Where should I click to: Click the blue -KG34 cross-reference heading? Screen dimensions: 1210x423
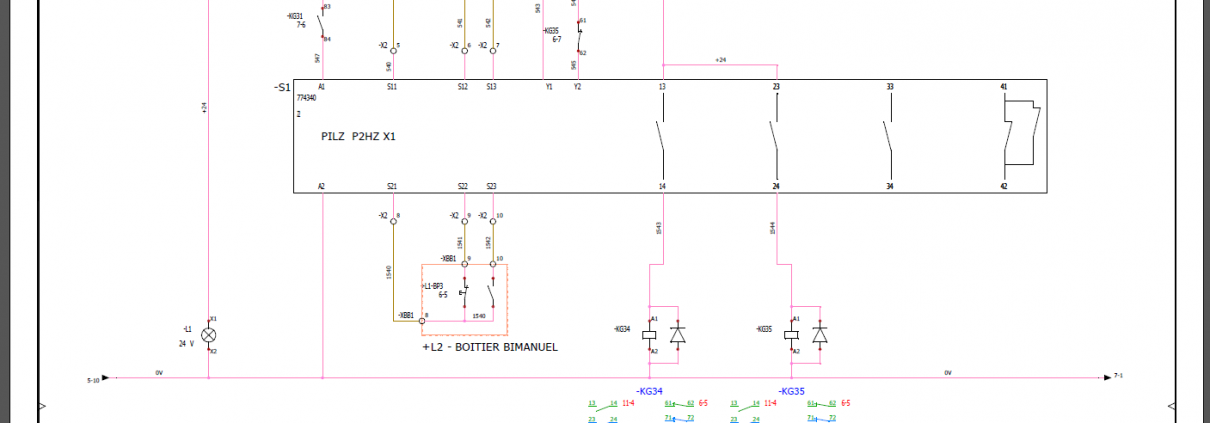click(651, 391)
